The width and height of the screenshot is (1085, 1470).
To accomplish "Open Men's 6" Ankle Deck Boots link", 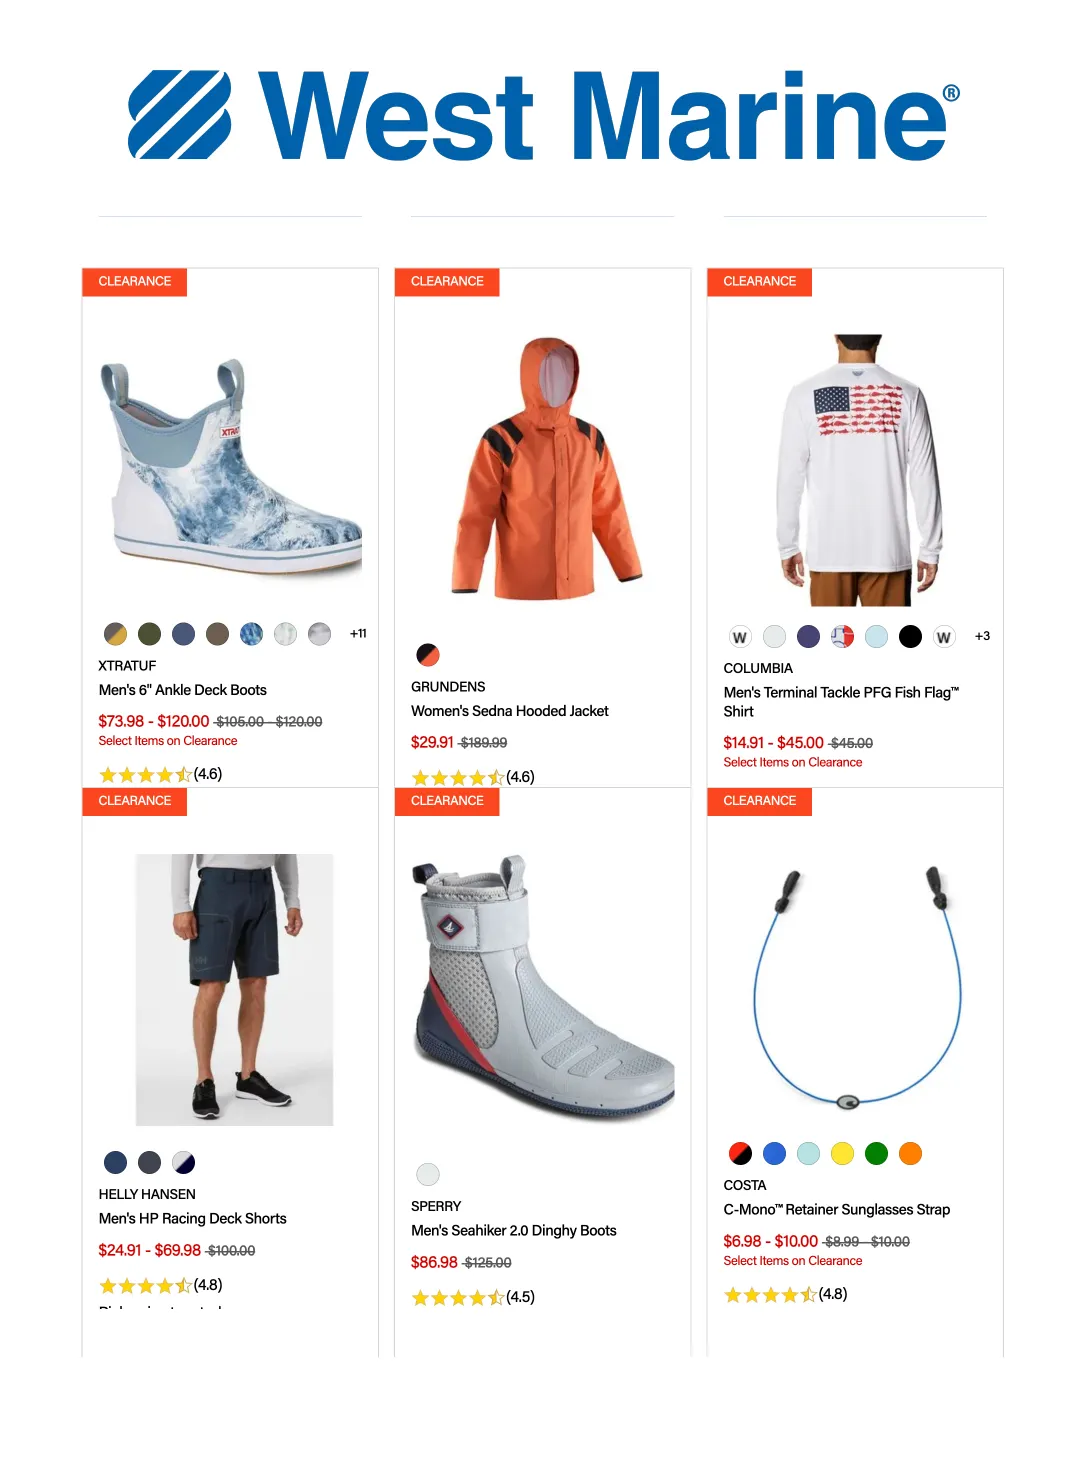I will (183, 690).
